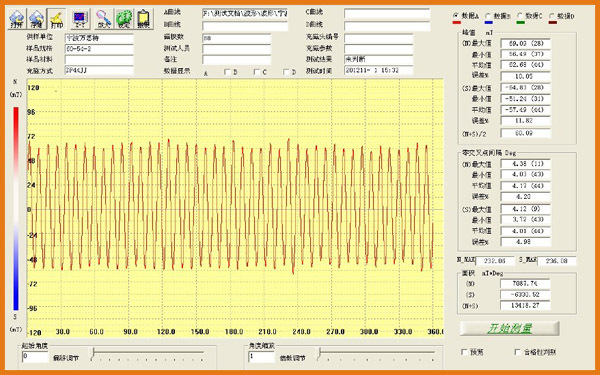Click the Print (打印) toolbar icon
Screen dimensions: 600x375
57,19
